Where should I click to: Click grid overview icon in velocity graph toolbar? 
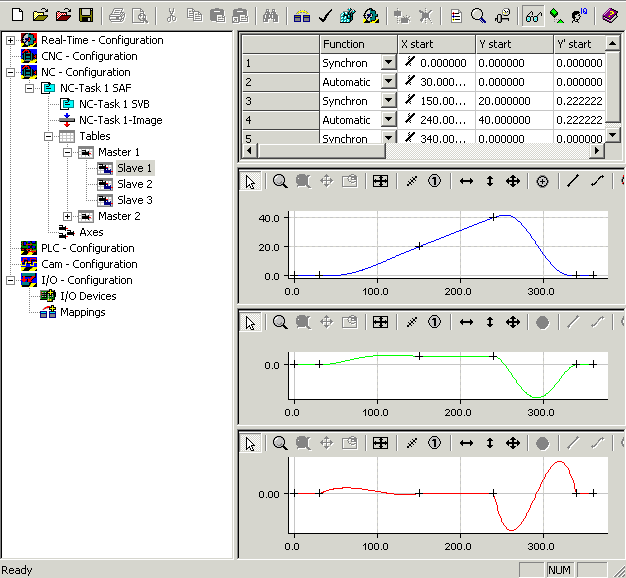[x=380, y=323]
